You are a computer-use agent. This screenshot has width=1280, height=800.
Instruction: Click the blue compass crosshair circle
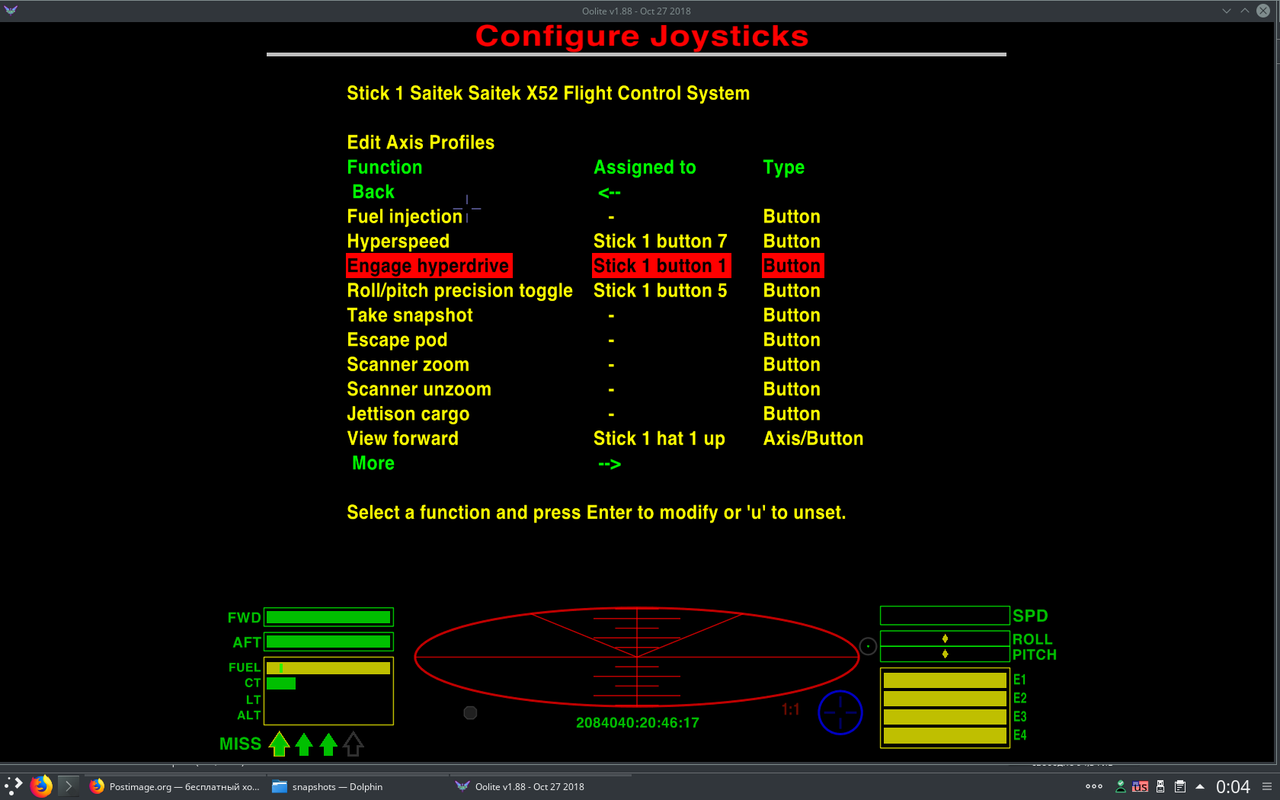click(840, 712)
